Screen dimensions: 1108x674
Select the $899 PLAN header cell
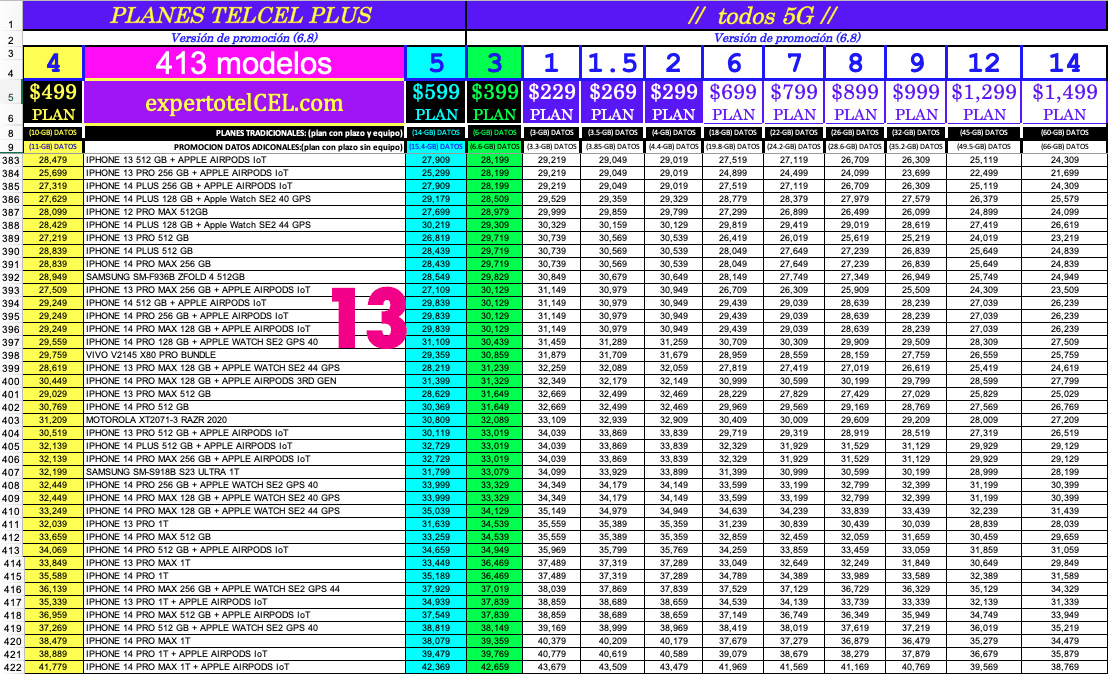[855, 103]
